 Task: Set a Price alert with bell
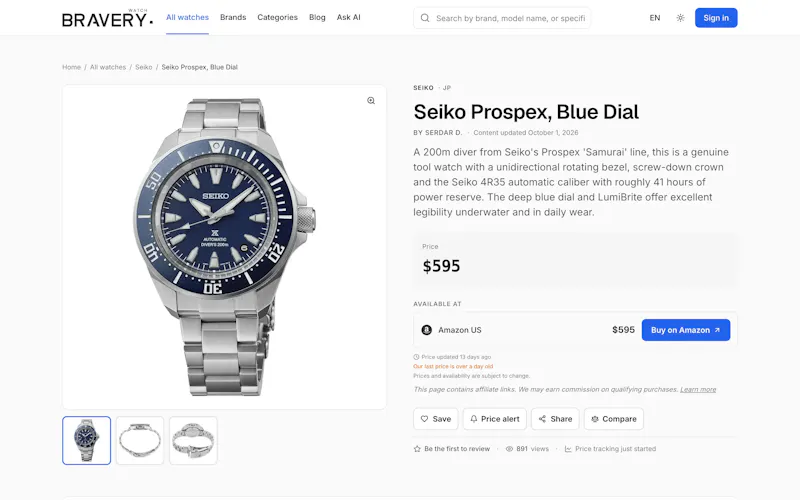[494, 419]
